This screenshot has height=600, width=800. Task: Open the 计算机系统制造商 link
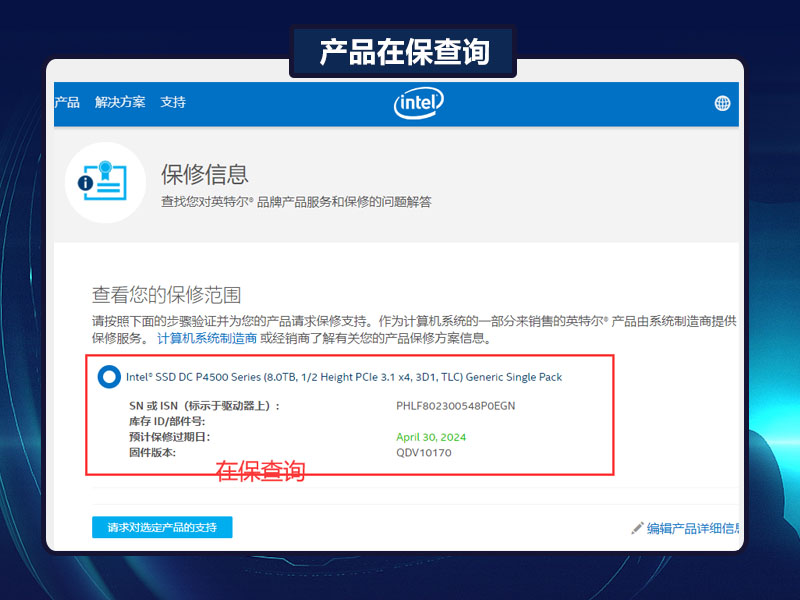point(207,338)
